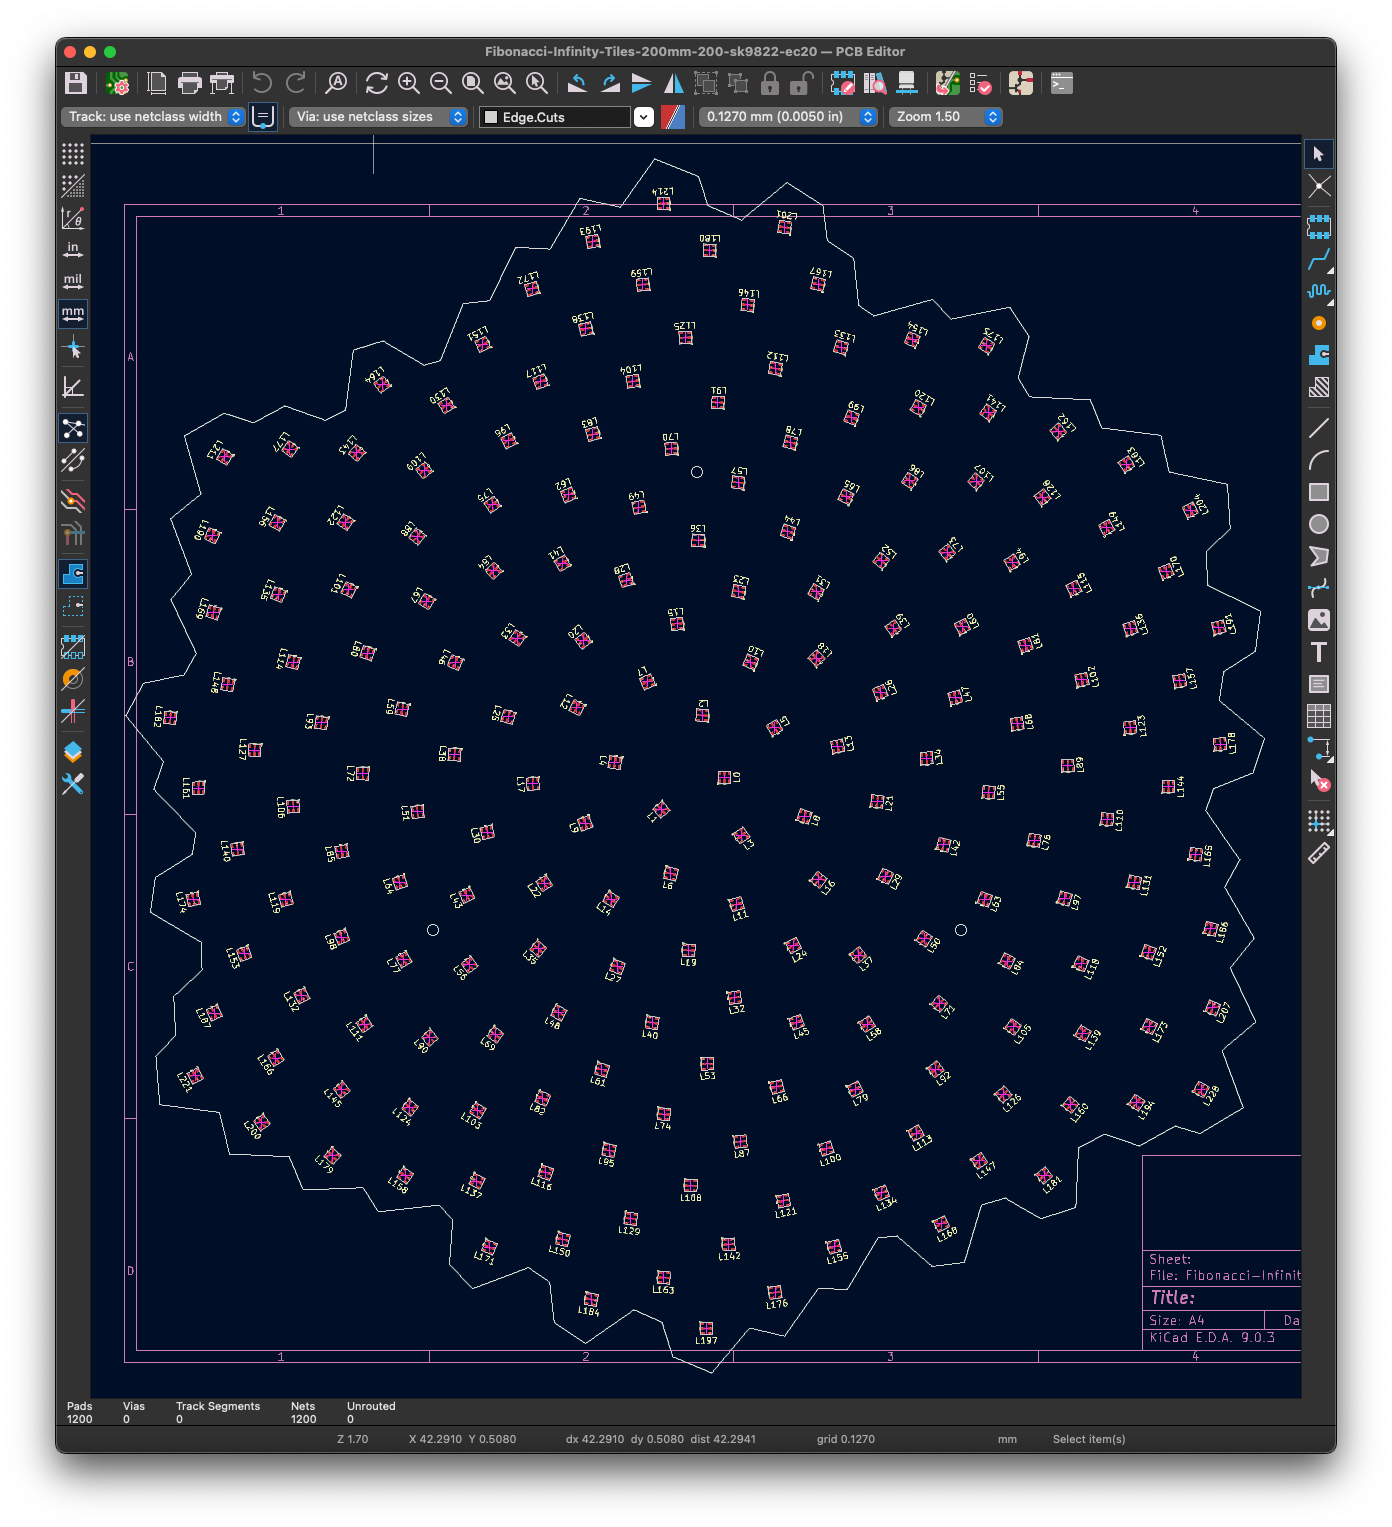
Task: Open the Track width dropdown
Action: pos(153,117)
